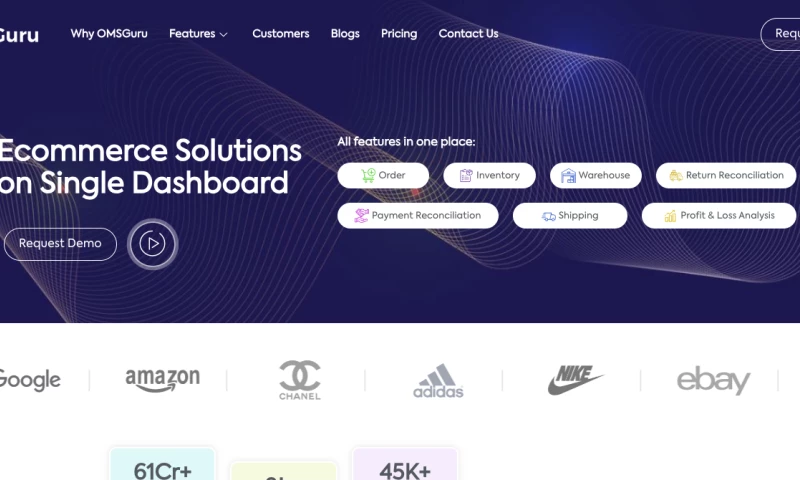
Task: Click the Order cart icon
Action: point(368,175)
